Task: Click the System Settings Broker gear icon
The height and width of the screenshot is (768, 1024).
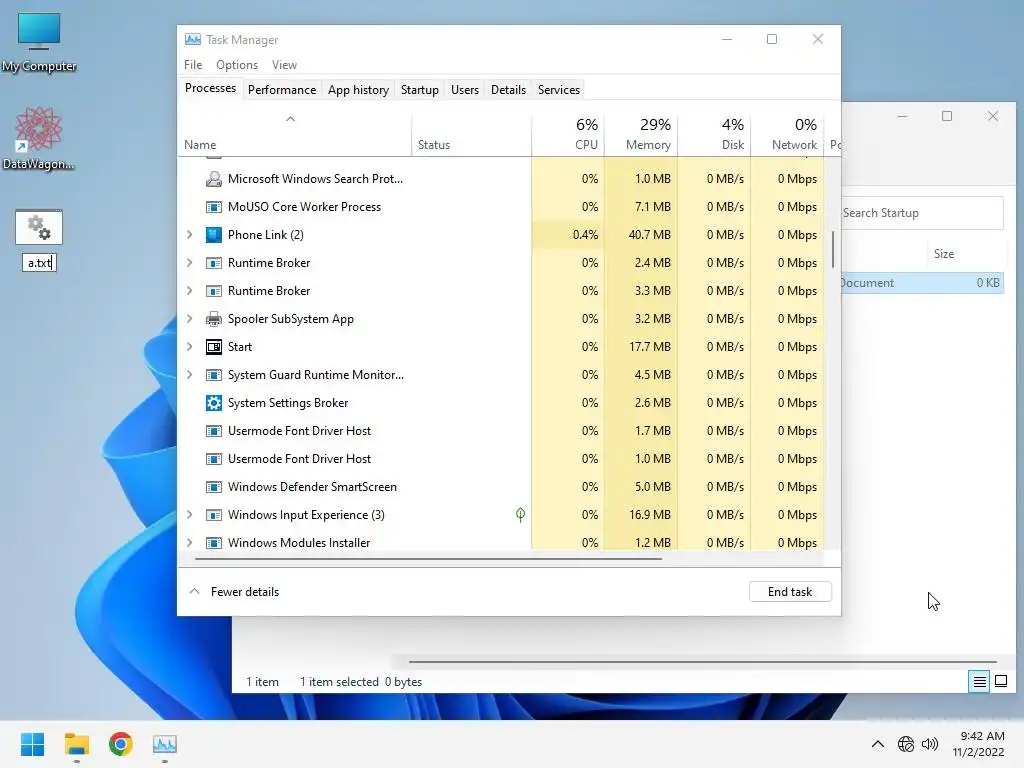Action: [214, 403]
